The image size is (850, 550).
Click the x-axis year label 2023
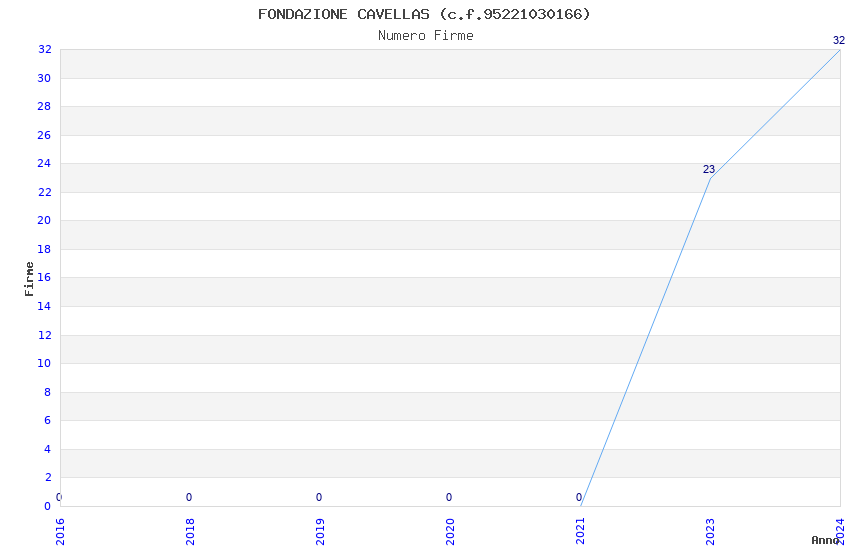(x=711, y=532)
